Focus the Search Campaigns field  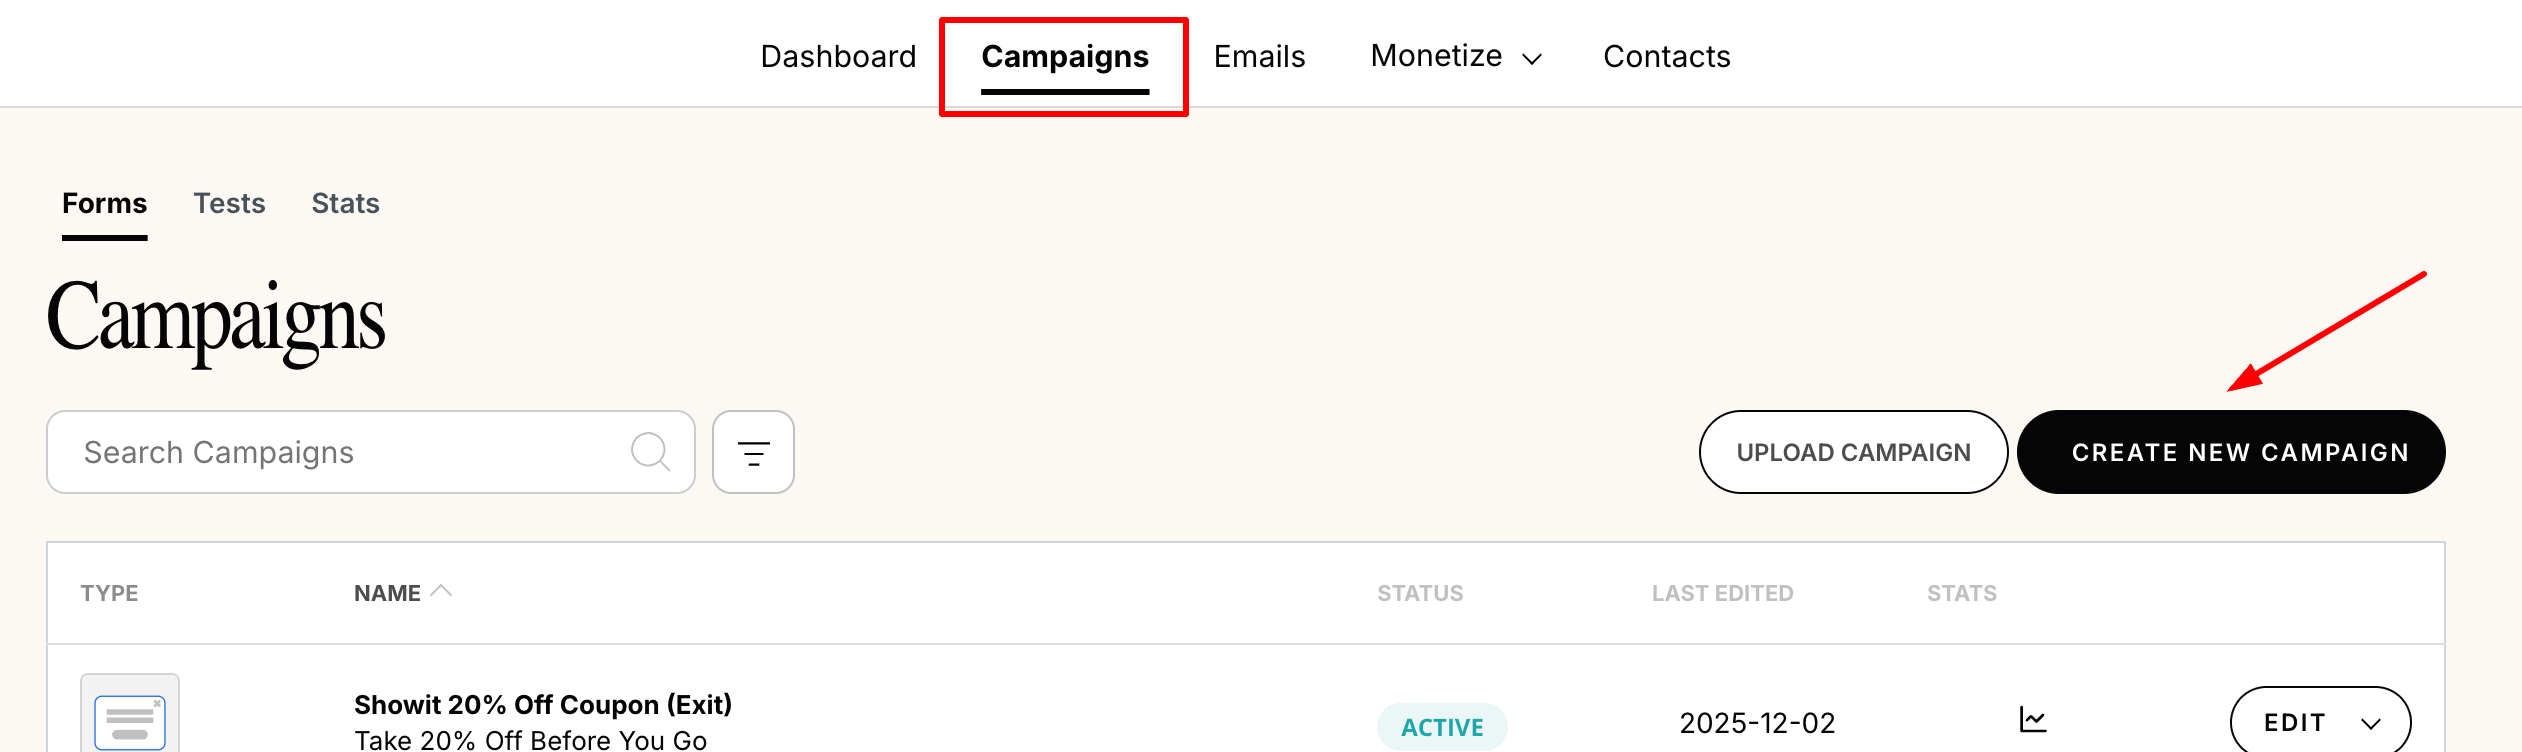click(340, 452)
